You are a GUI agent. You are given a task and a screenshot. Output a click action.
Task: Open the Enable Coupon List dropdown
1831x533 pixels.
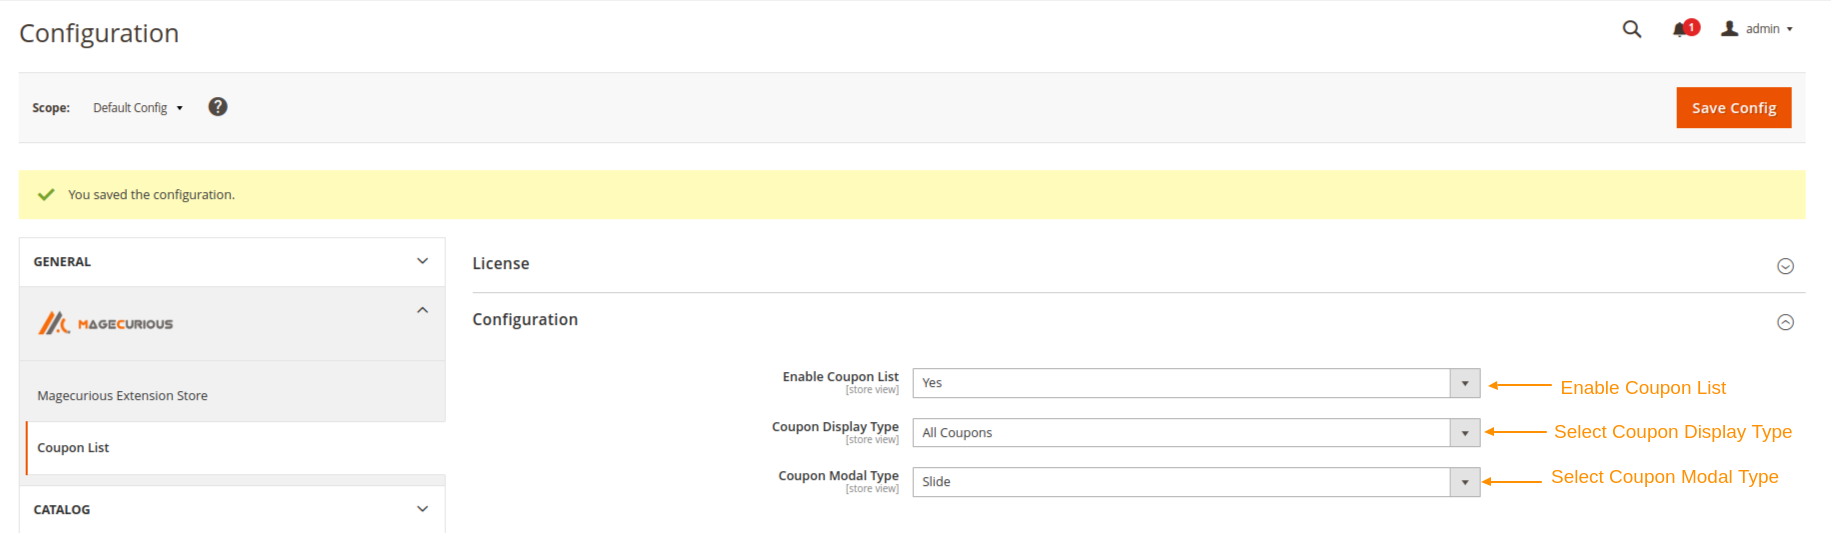tap(1196, 383)
